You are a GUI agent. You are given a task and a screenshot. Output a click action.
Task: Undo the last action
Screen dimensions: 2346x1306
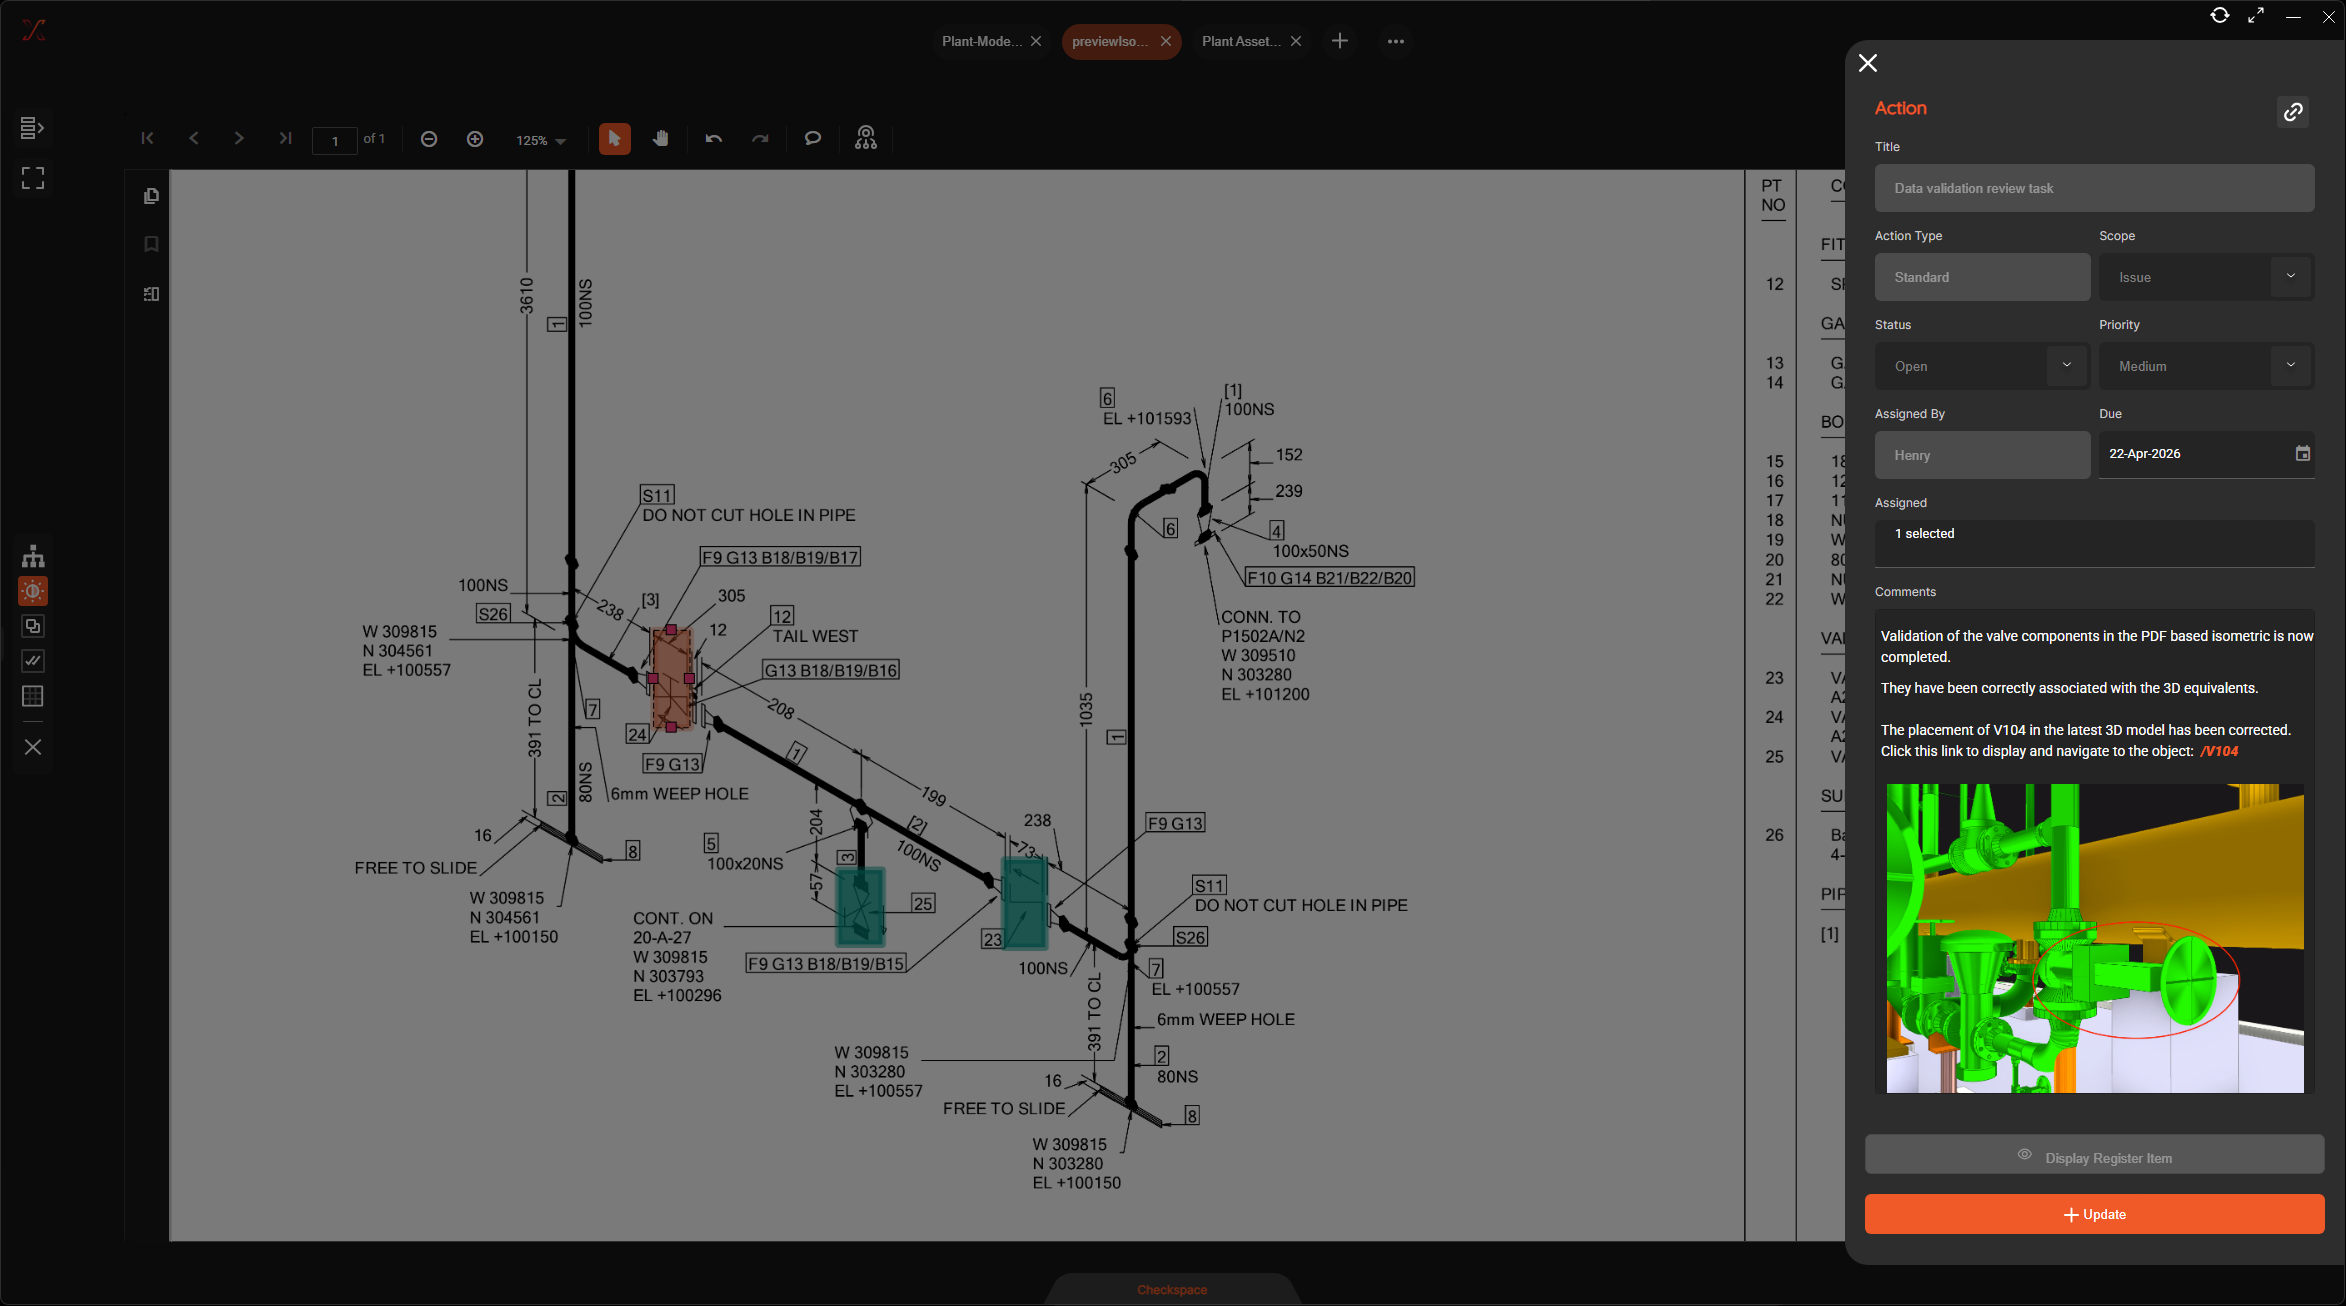714,139
